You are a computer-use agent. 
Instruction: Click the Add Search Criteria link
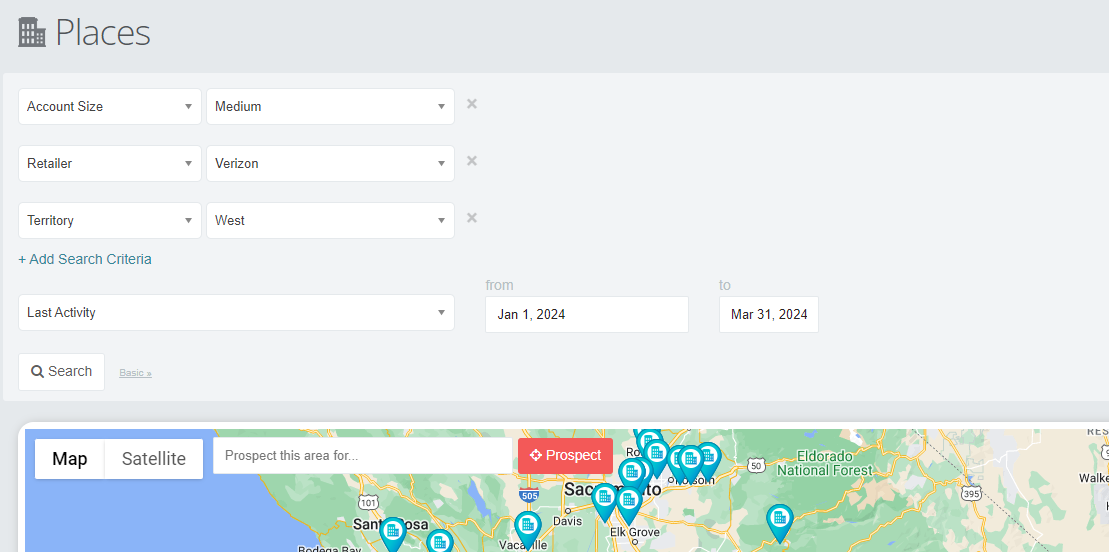click(85, 259)
